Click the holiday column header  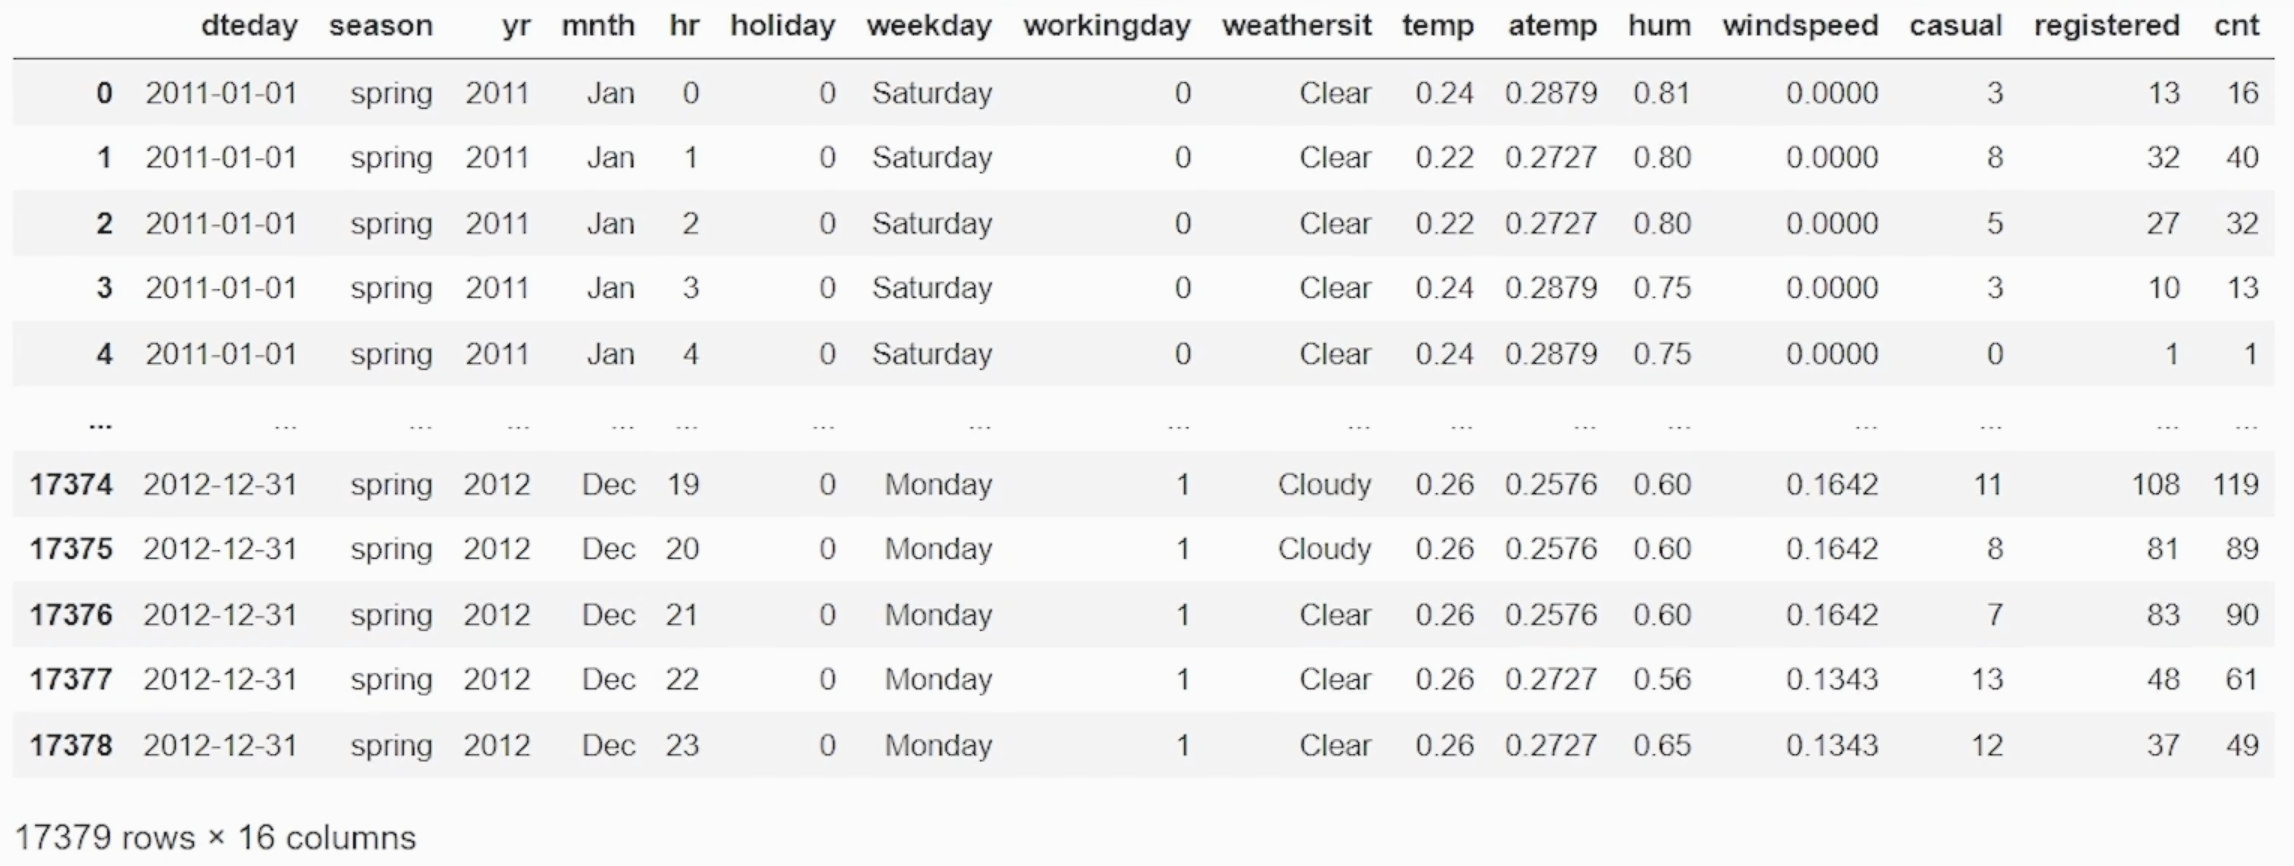pyautogui.click(x=783, y=25)
